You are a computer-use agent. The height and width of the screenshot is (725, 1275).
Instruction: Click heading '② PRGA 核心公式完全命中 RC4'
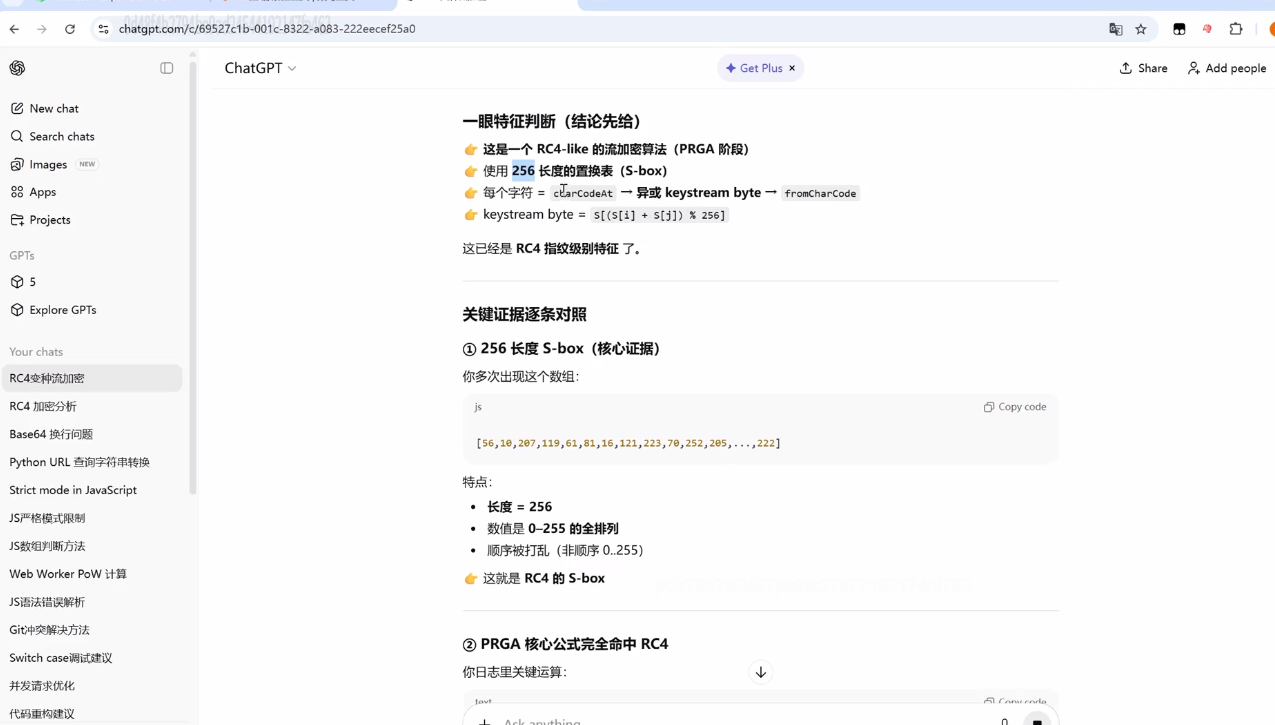[565, 644]
